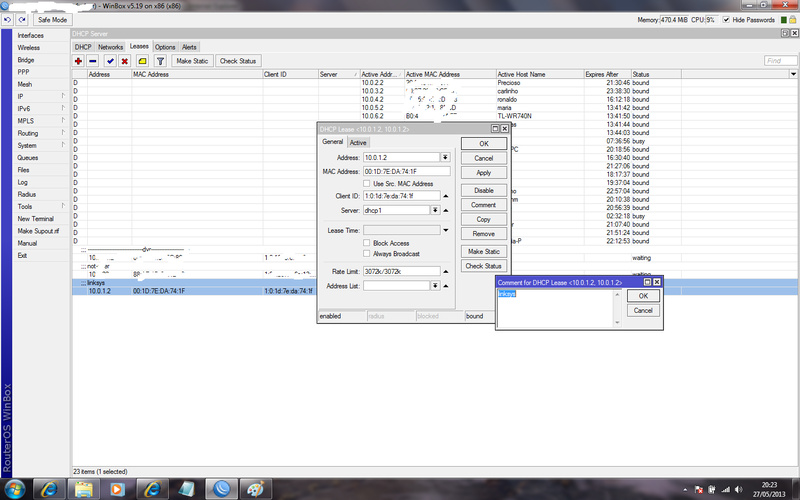Viewport: 800px width, 500px height.
Task: Open Windows Explorer folder taskbar icon
Action: (x=83, y=489)
